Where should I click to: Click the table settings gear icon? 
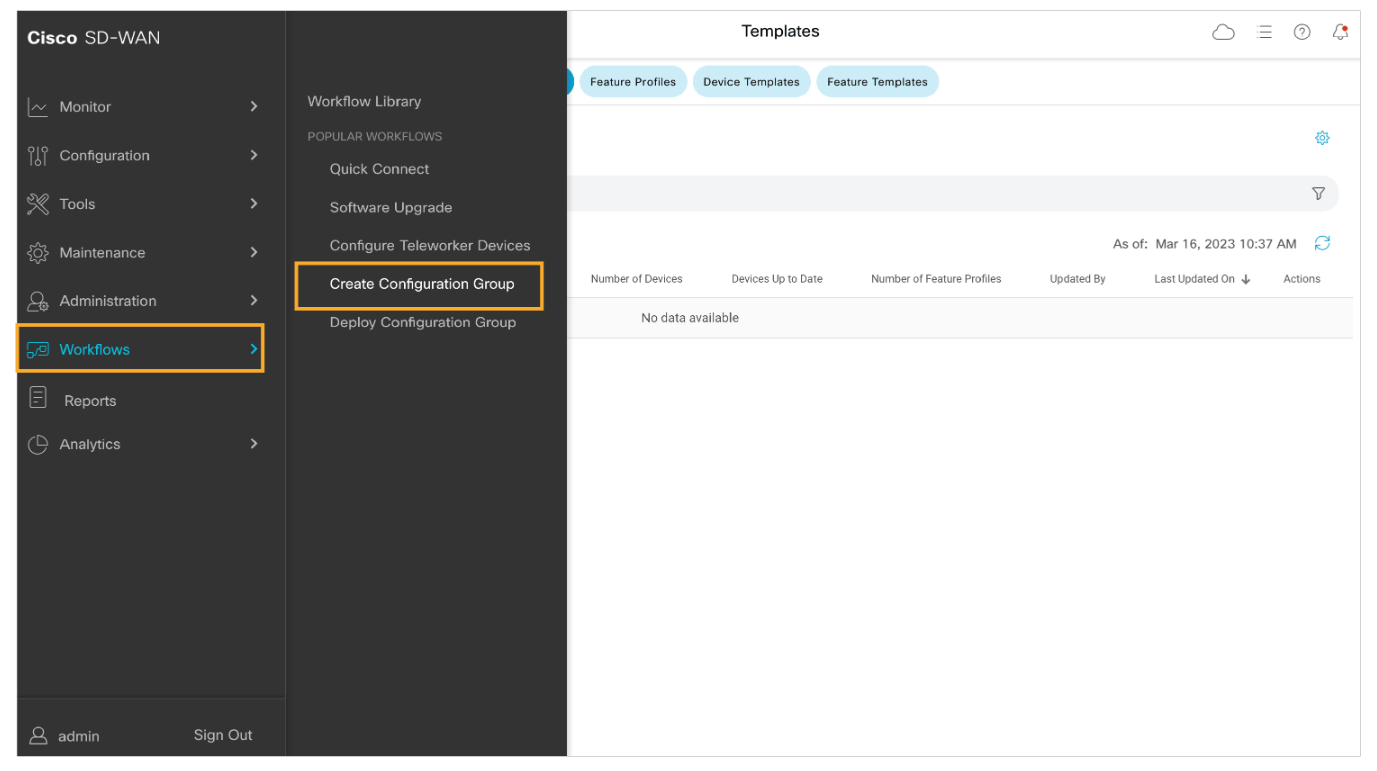click(x=1322, y=138)
